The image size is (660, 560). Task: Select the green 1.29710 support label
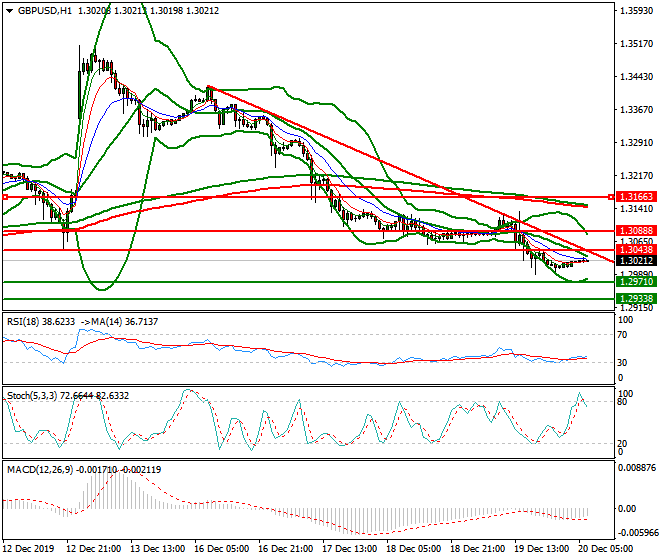coord(634,283)
